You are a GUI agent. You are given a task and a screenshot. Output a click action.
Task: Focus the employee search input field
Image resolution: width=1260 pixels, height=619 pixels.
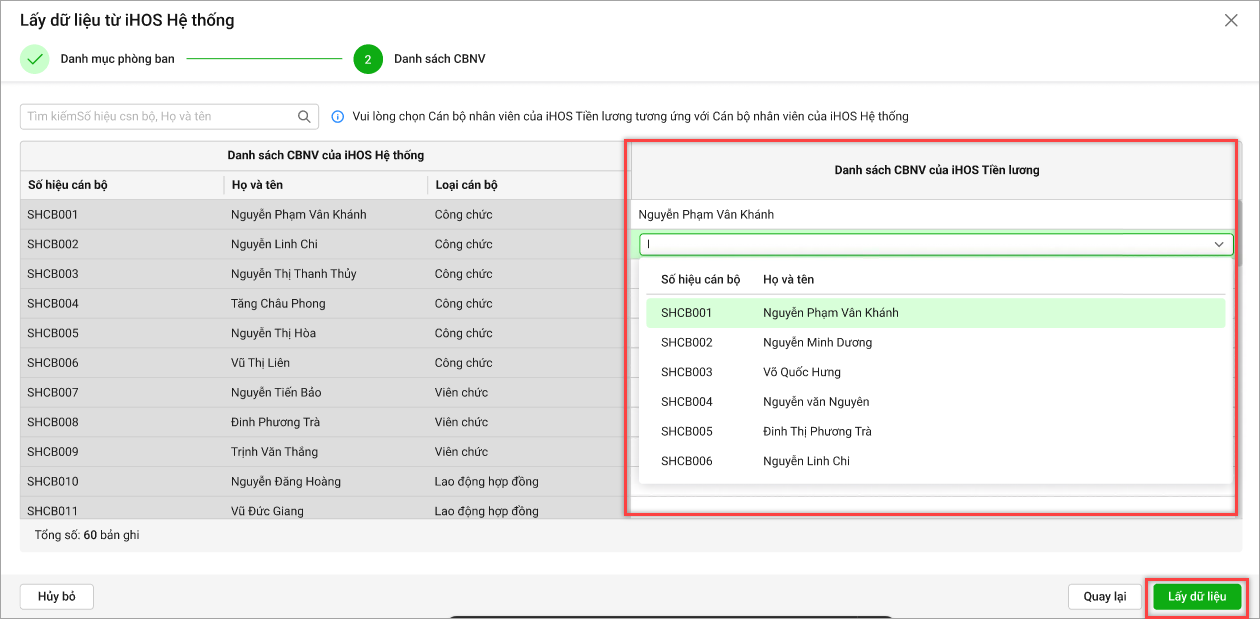pyautogui.click(x=160, y=117)
